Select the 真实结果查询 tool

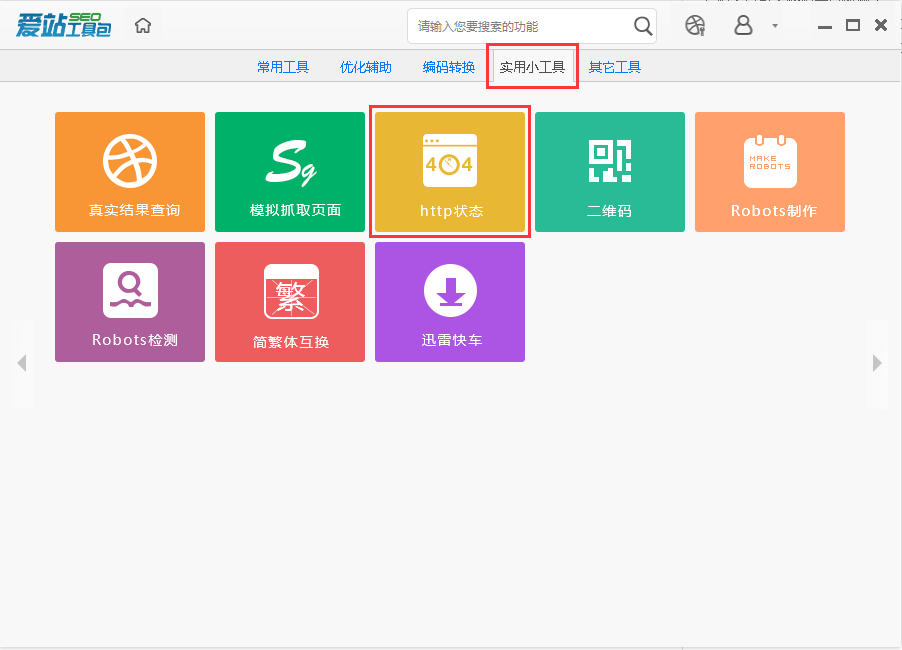coord(129,171)
